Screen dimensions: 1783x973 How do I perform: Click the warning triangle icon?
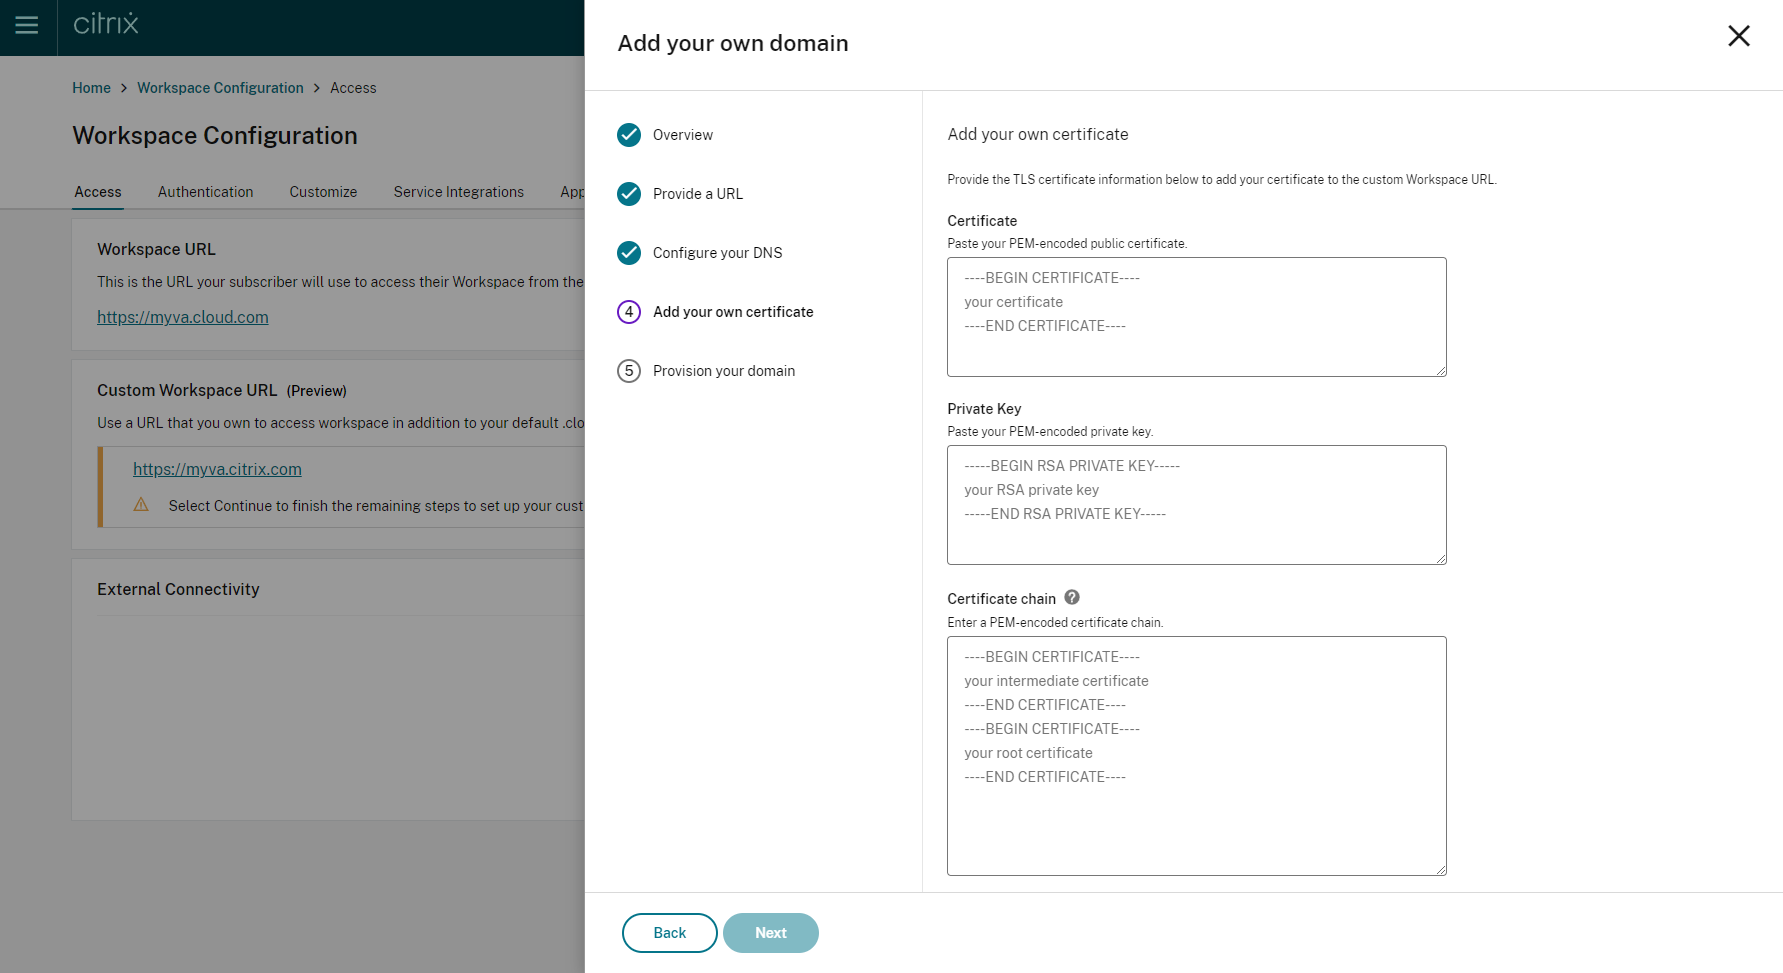tap(141, 505)
